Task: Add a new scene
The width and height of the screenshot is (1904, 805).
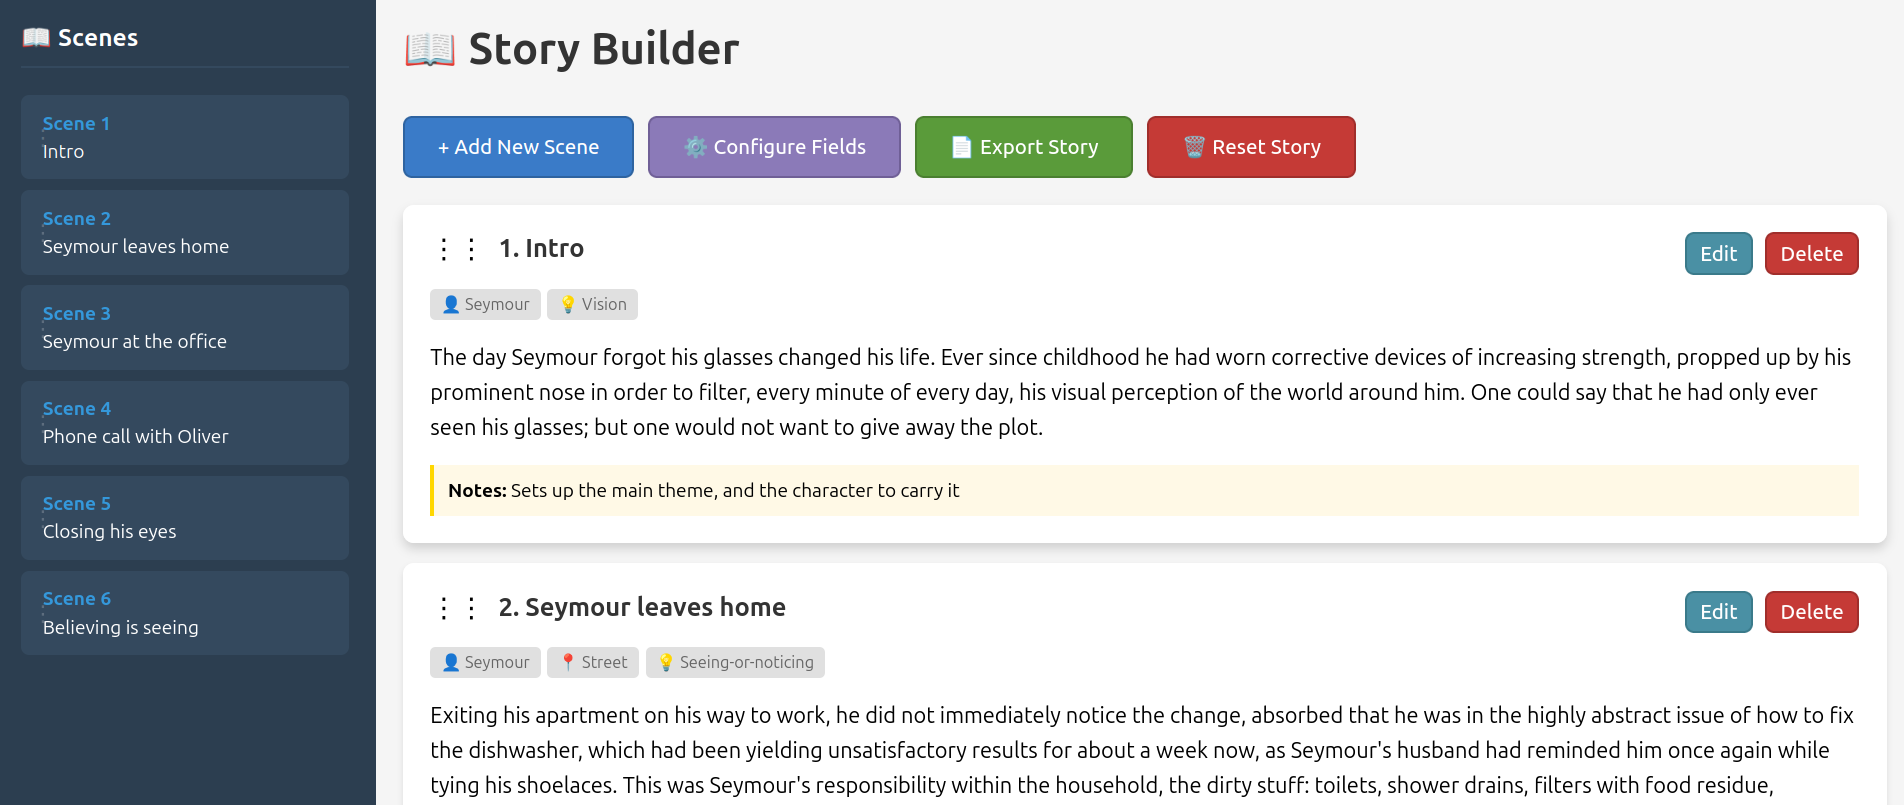Action: (x=518, y=147)
